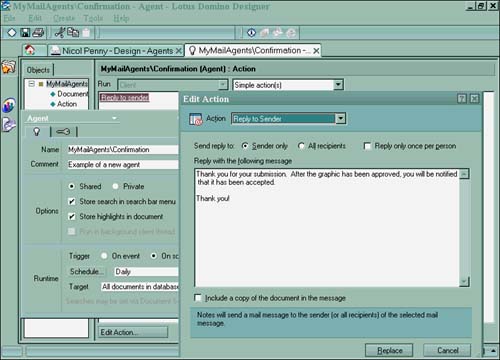The height and width of the screenshot is (360, 500).
Task: Click the Save icon in the toolbar
Action: 25,33
